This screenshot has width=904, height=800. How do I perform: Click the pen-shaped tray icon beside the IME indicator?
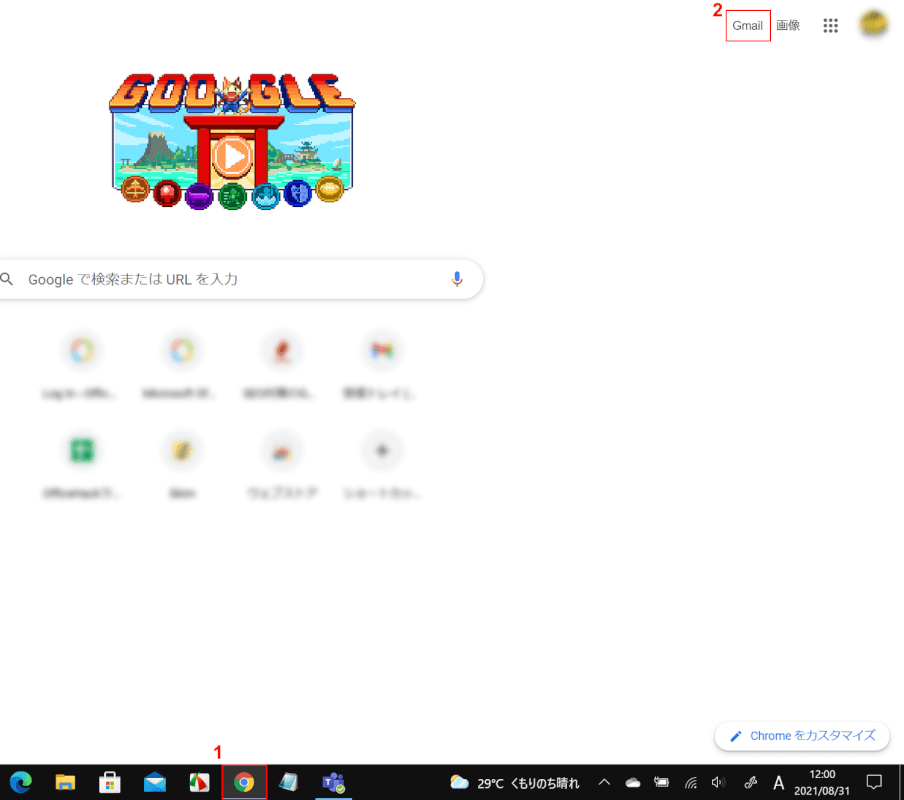pos(751,782)
